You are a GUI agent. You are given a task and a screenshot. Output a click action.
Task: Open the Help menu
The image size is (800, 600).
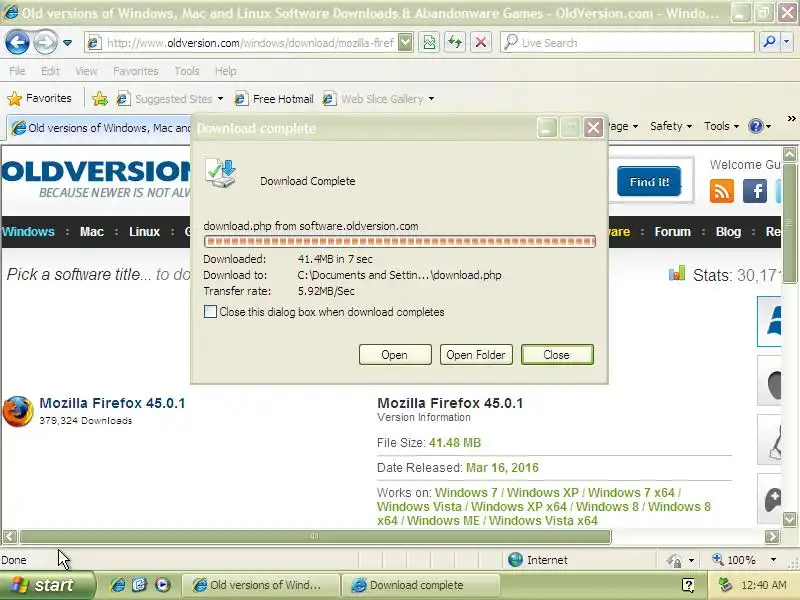(226, 71)
